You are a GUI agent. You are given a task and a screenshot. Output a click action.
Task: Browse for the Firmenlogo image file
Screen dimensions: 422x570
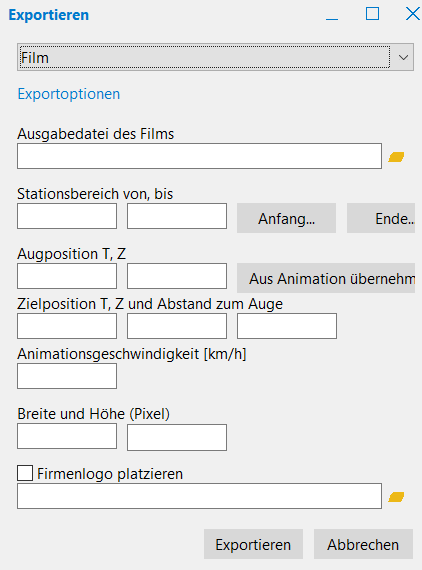coord(396,497)
